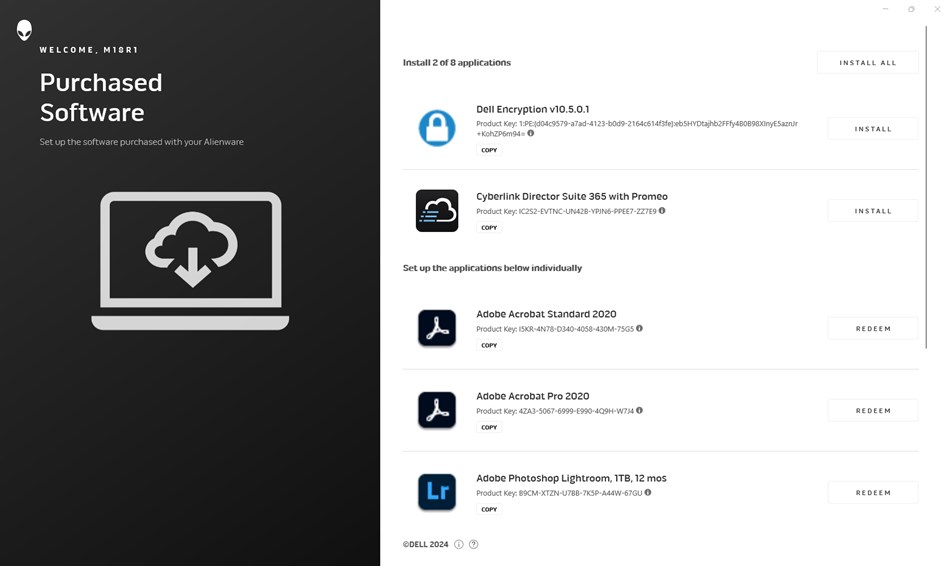Click the Lightroom Lr app icon
The height and width of the screenshot is (566, 950).
[x=437, y=491]
